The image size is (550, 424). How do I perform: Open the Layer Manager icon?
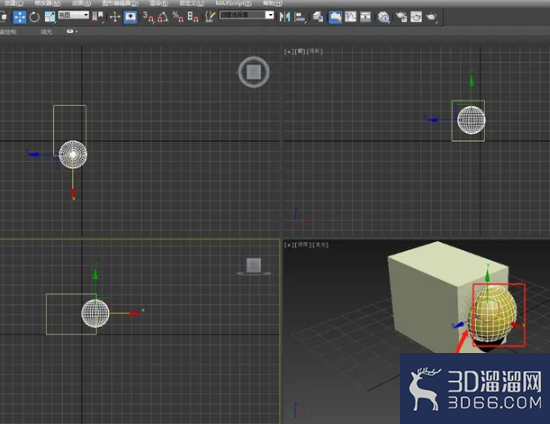coord(318,17)
